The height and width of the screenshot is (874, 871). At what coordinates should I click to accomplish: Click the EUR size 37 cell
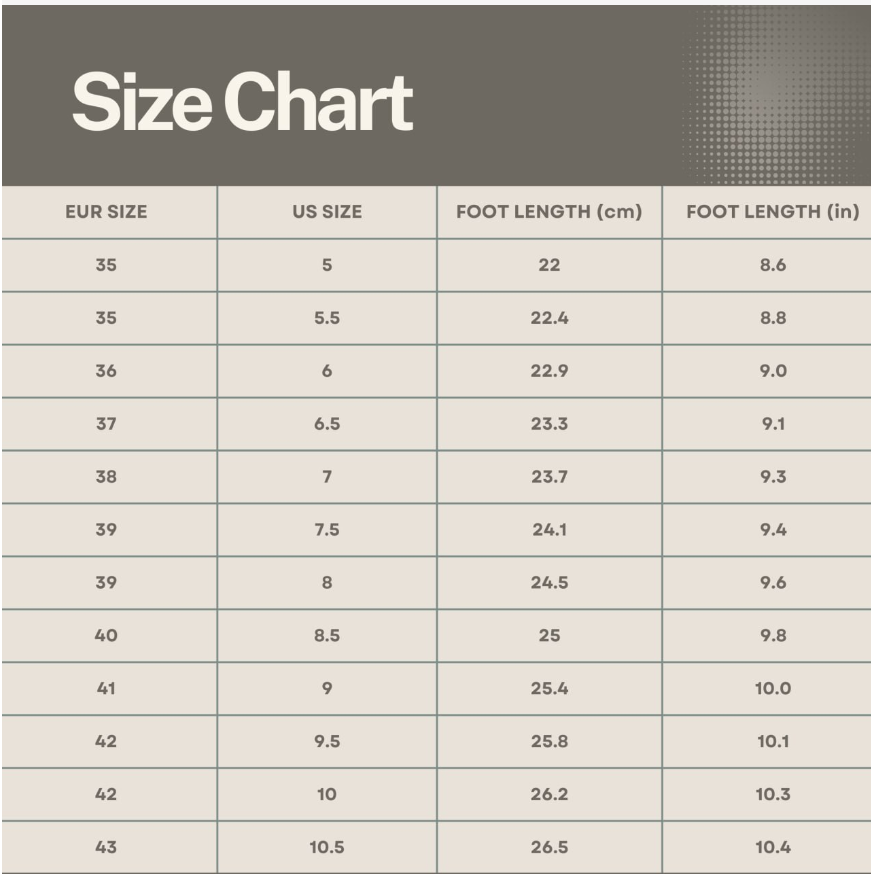(106, 424)
